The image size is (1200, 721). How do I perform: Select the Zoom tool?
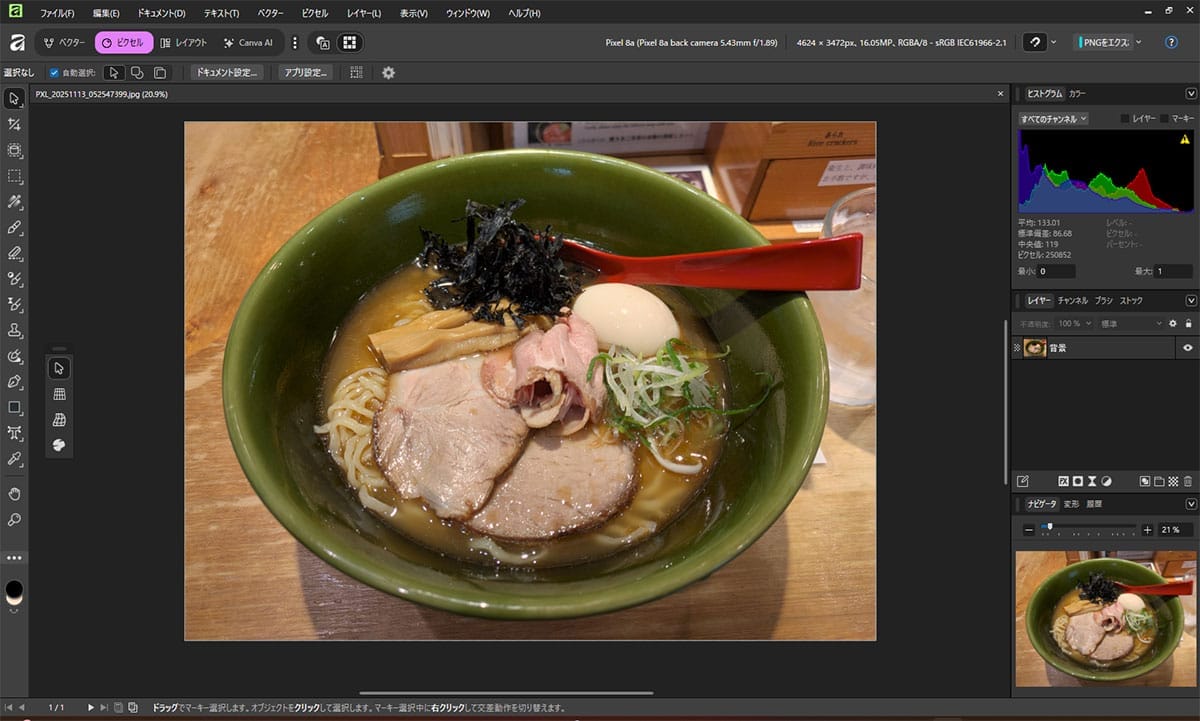(x=13, y=519)
